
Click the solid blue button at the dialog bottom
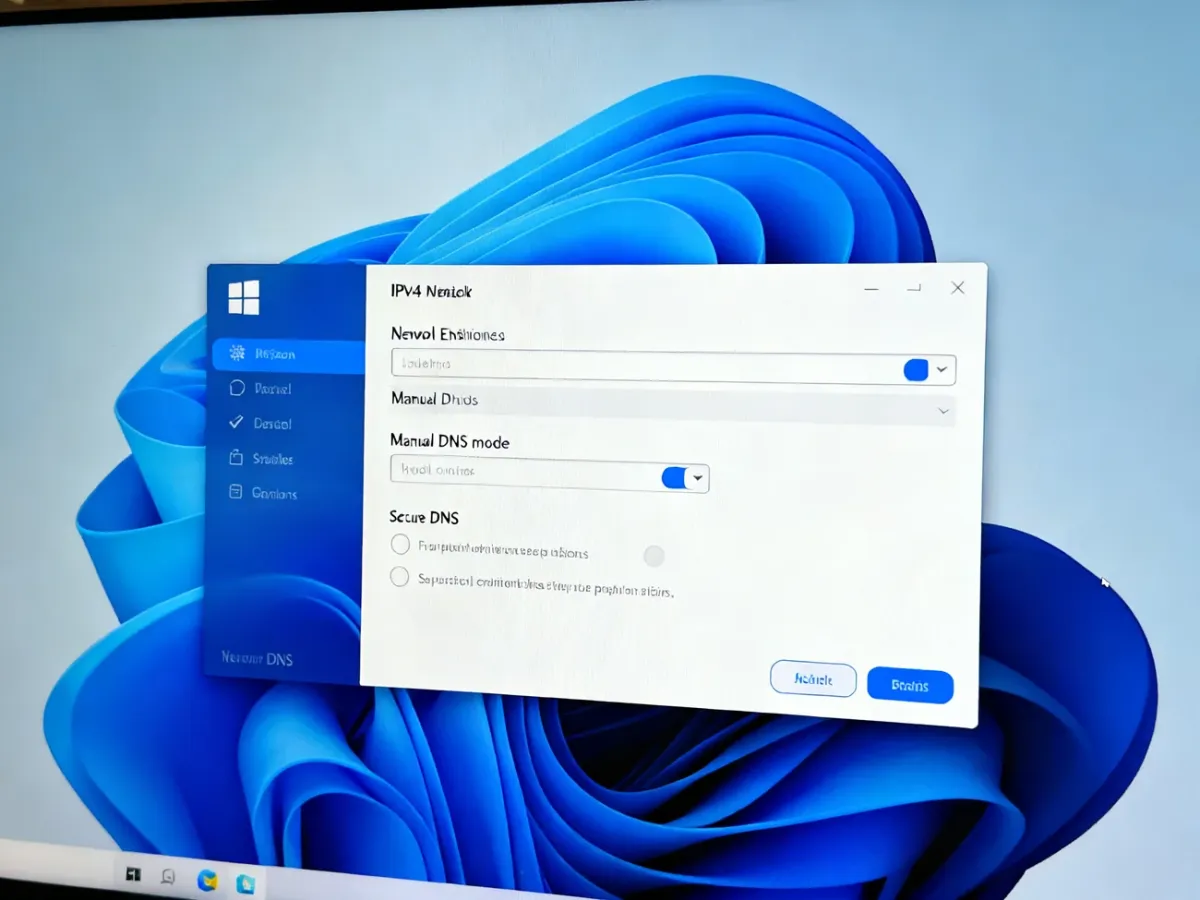[910, 686]
